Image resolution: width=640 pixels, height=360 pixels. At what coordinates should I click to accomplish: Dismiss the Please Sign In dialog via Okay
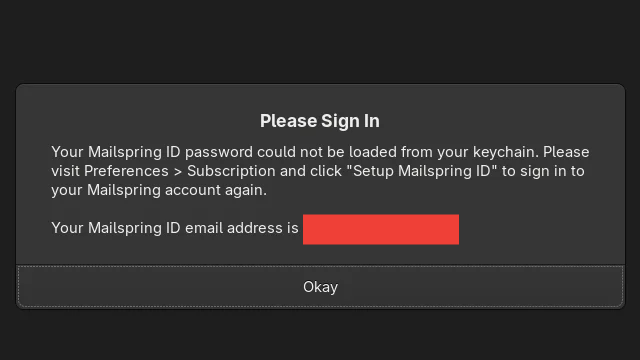point(320,287)
